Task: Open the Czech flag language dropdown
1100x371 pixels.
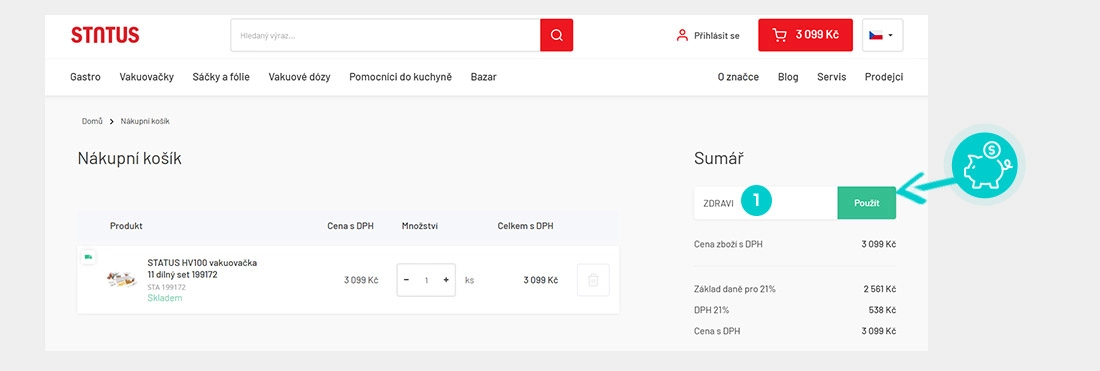Action: click(x=883, y=35)
